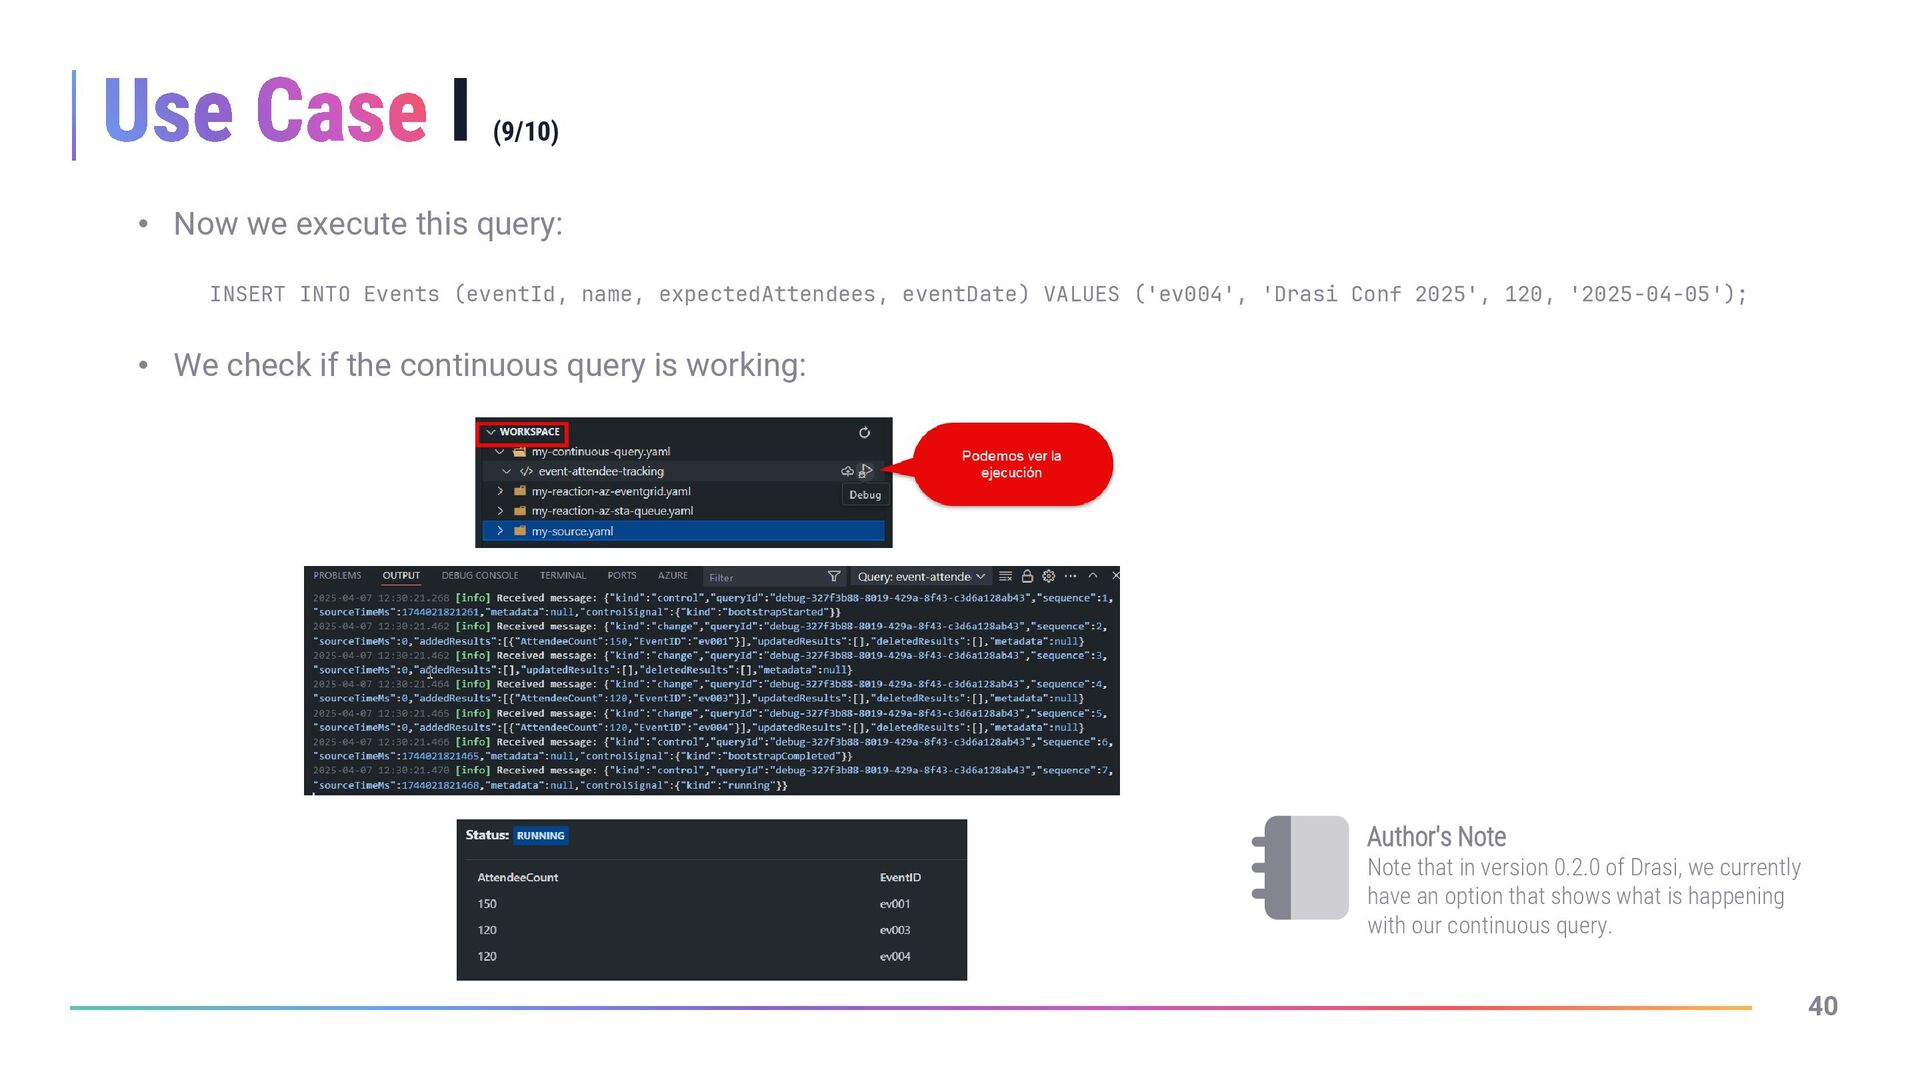The width and height of the screenshot is (1920, 1080).
Task: Click the RUNNING status badge
Action: pyautogui.click(x=541, y=836)
